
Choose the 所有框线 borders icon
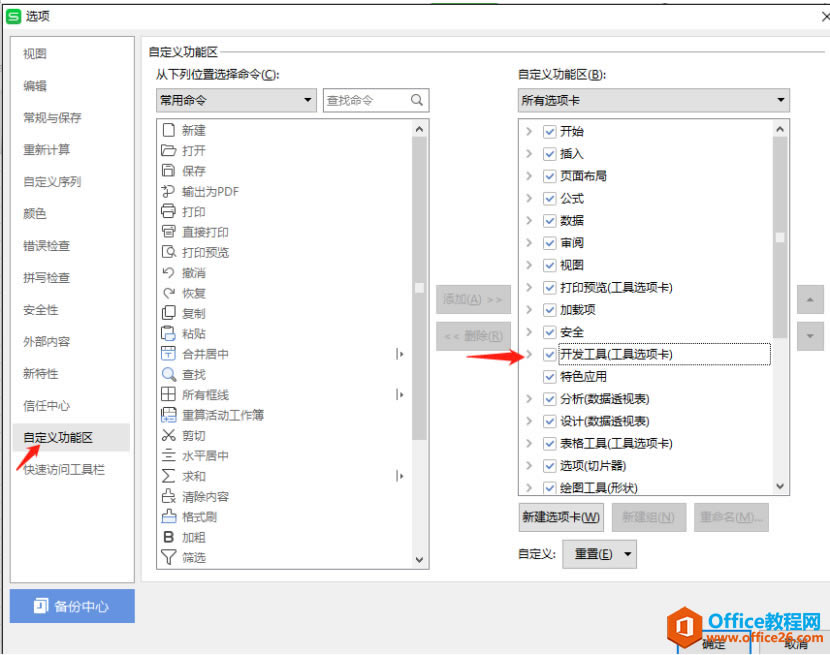click(x=168, y=394)
